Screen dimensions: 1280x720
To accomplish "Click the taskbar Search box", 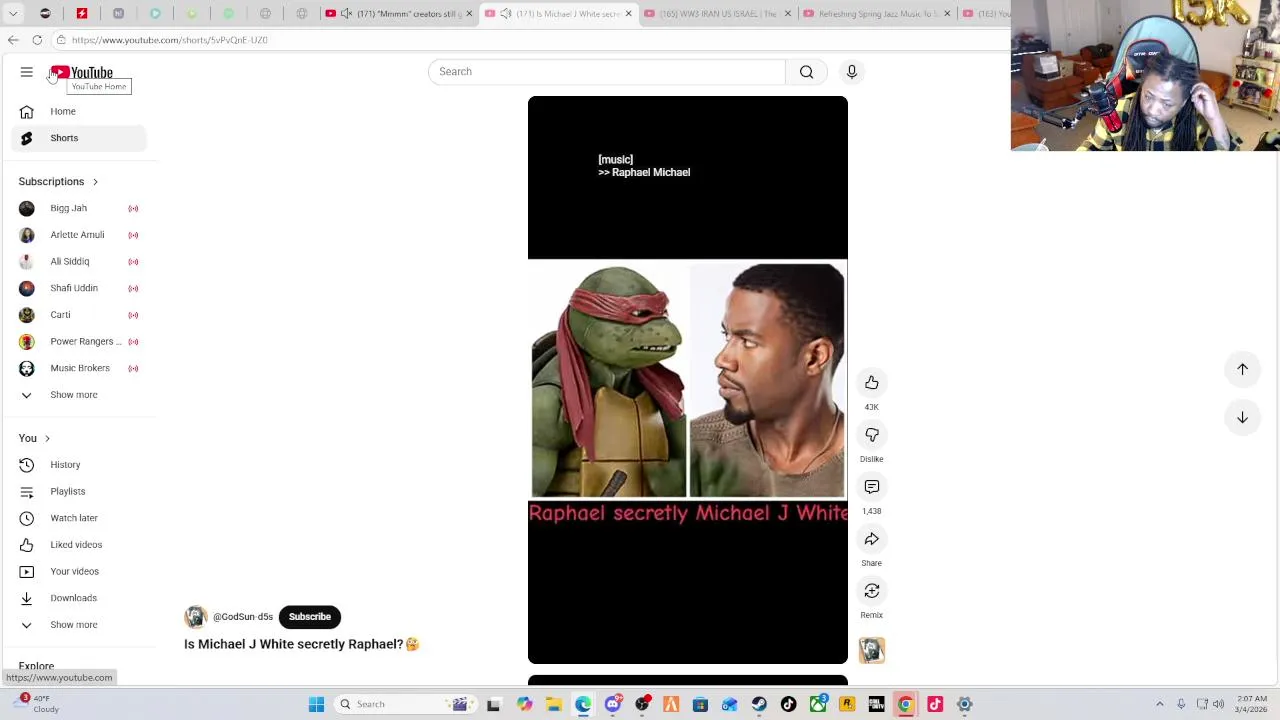I will (405, 704).
